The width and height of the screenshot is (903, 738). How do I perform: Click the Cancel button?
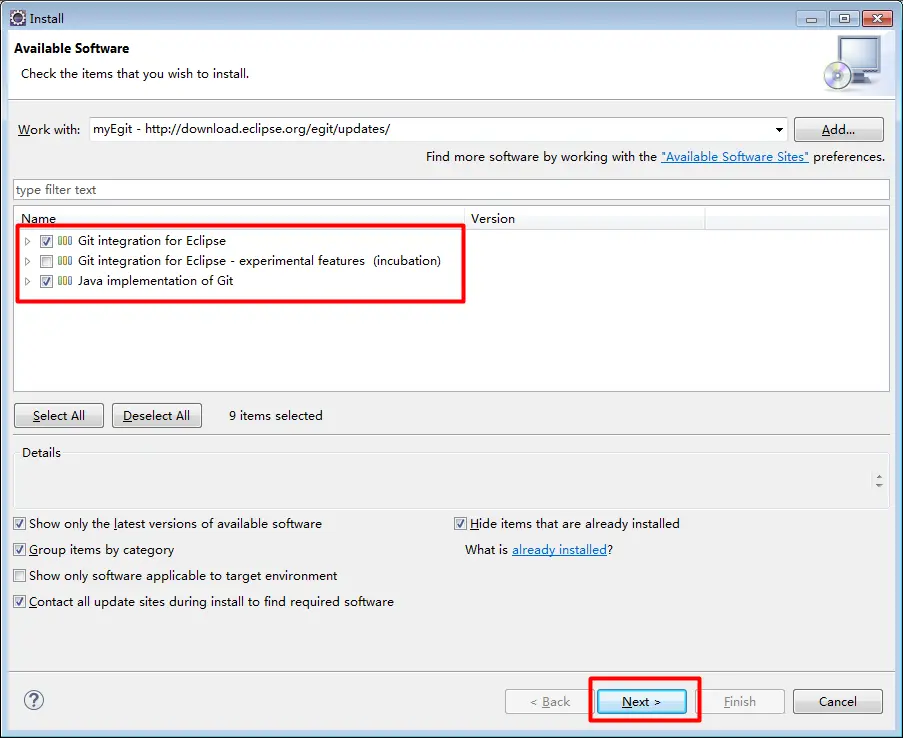tap(838, 702)
